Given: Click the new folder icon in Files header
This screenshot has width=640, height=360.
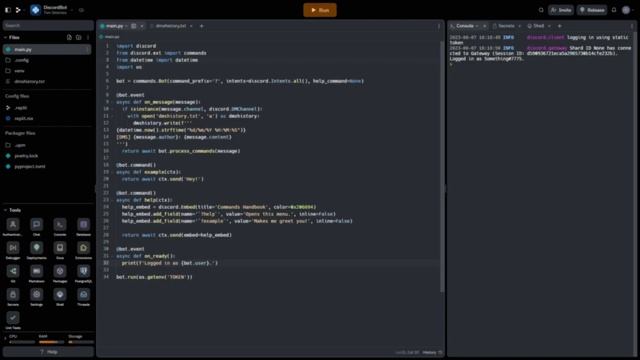Looking at the screenshot, I should 78,37.
